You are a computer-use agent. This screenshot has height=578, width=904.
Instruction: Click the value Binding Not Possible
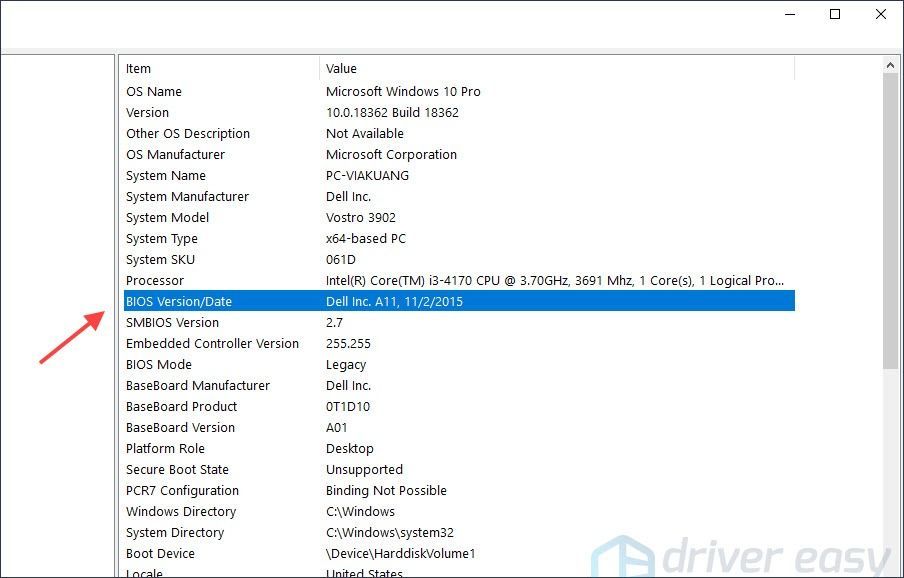coord(386,491)
